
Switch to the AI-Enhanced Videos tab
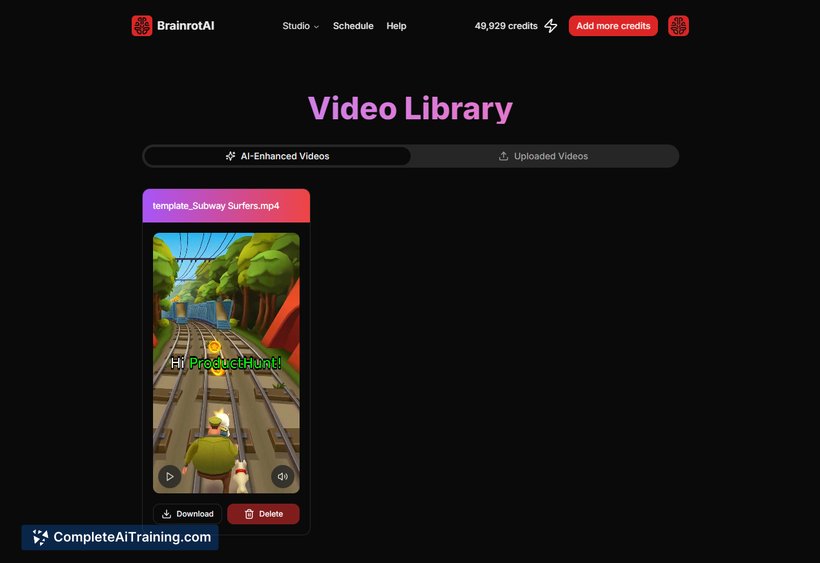coord(277,156)
